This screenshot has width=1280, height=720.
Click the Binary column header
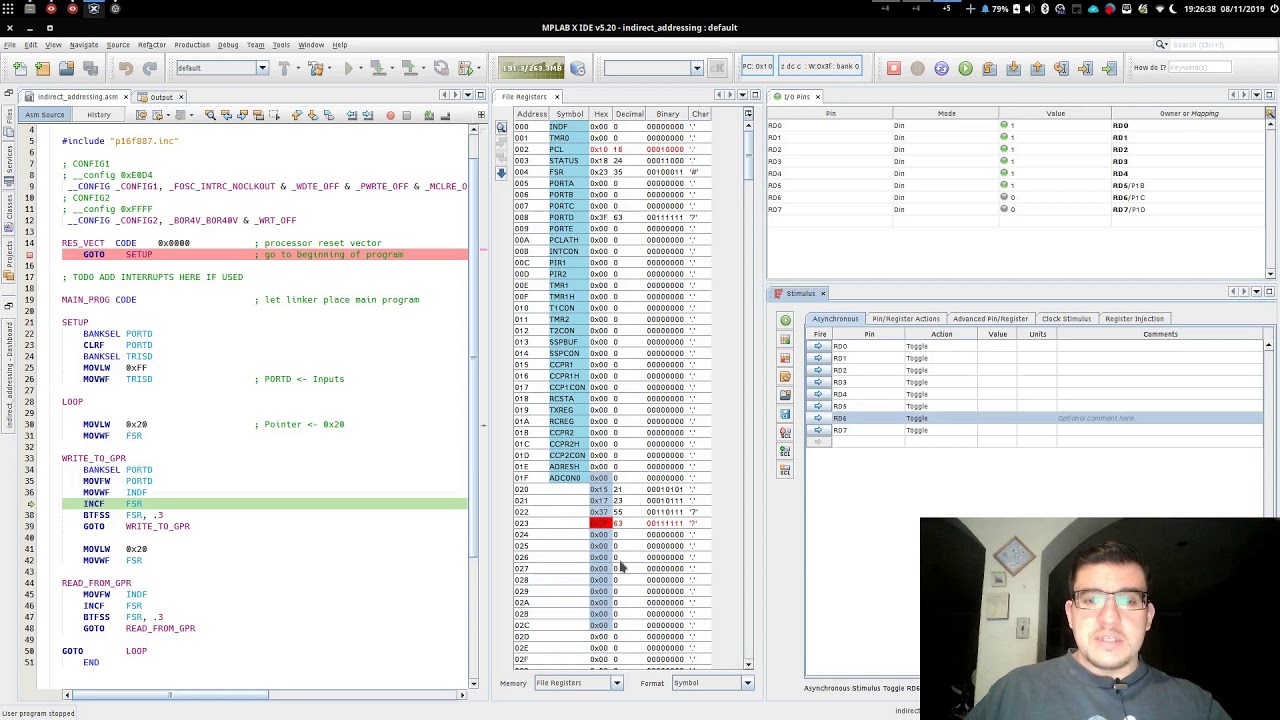pyautogui.click(x=667, y=114)
